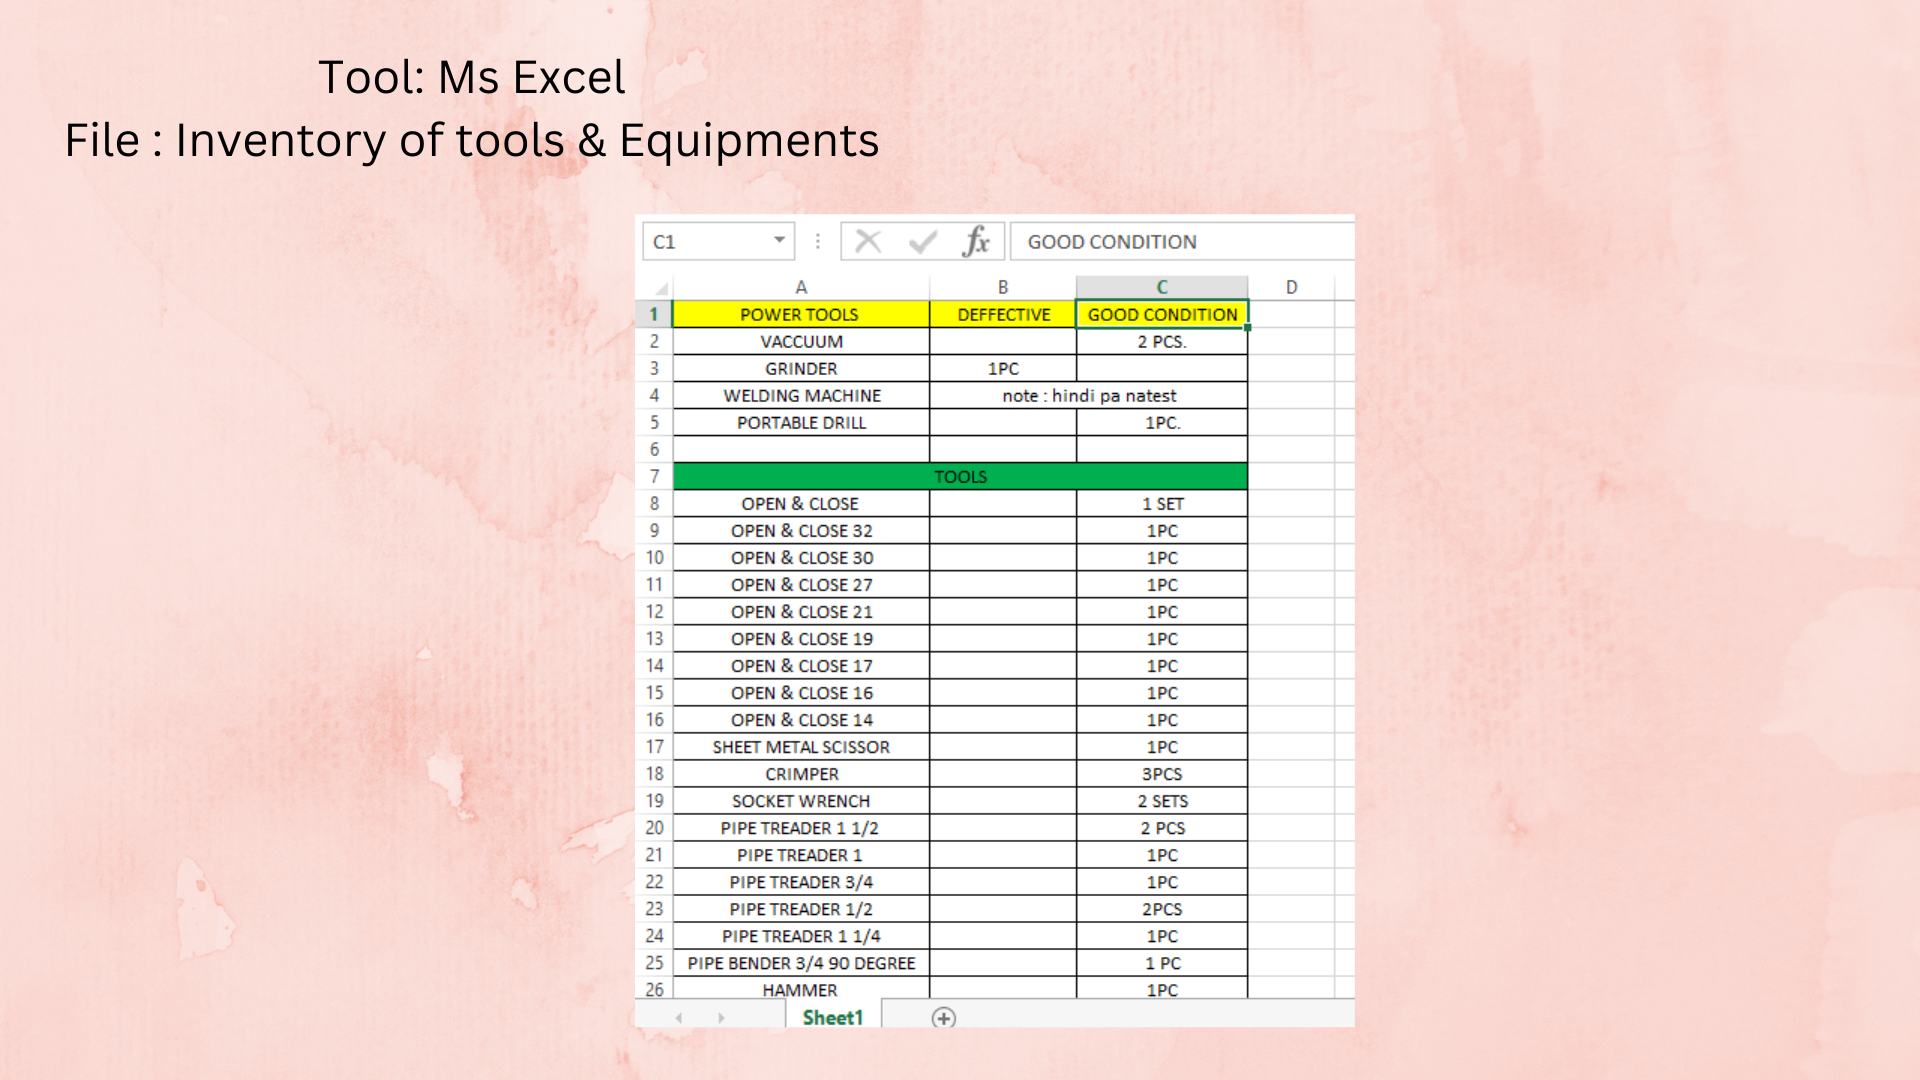The width and height of the screenshot is (1920, 1080).
Task: Select the green TOOLS merged cell
Action: tap(960, 476)
